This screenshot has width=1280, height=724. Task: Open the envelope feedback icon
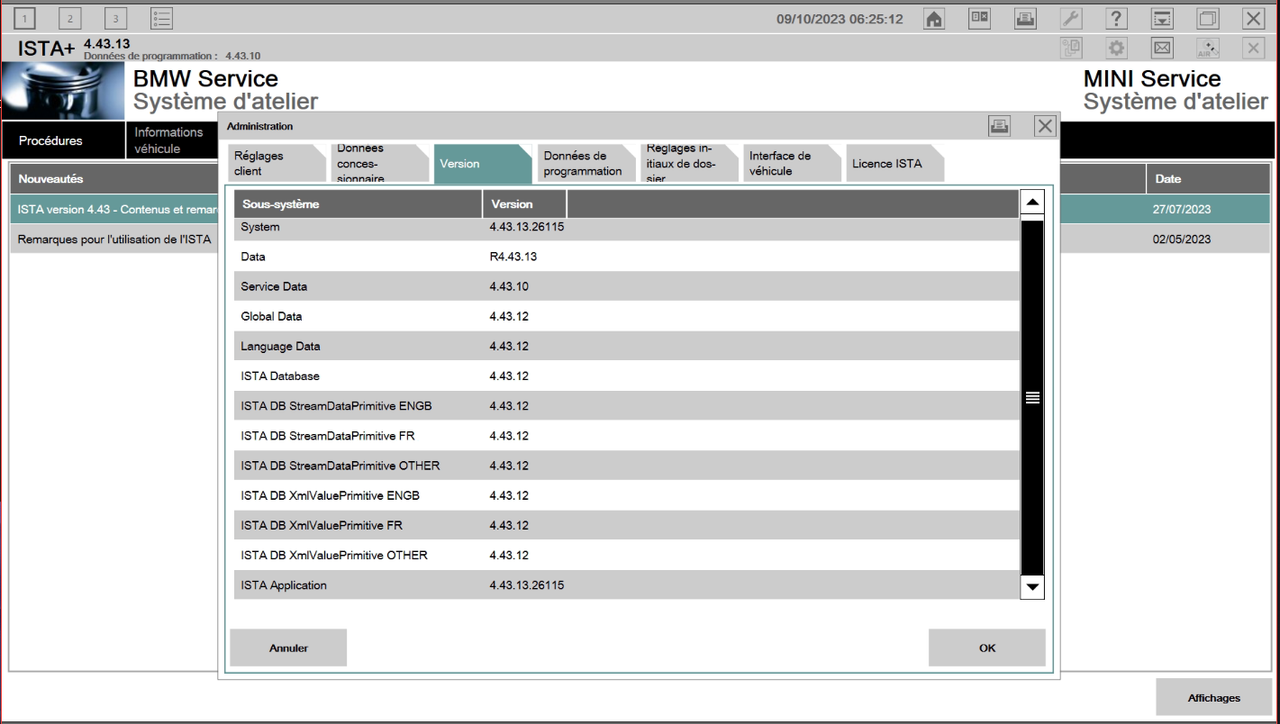tap(1162, 48)
